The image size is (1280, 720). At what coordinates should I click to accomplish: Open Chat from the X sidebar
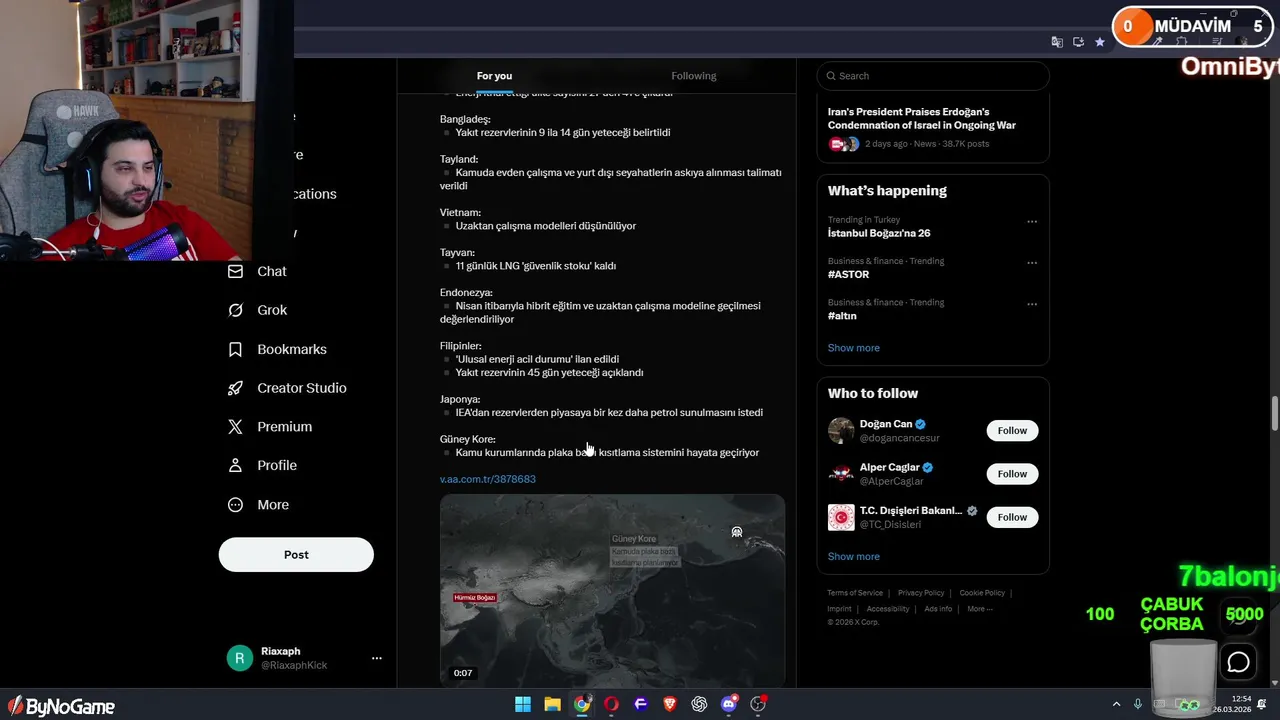tap(257, 271)
